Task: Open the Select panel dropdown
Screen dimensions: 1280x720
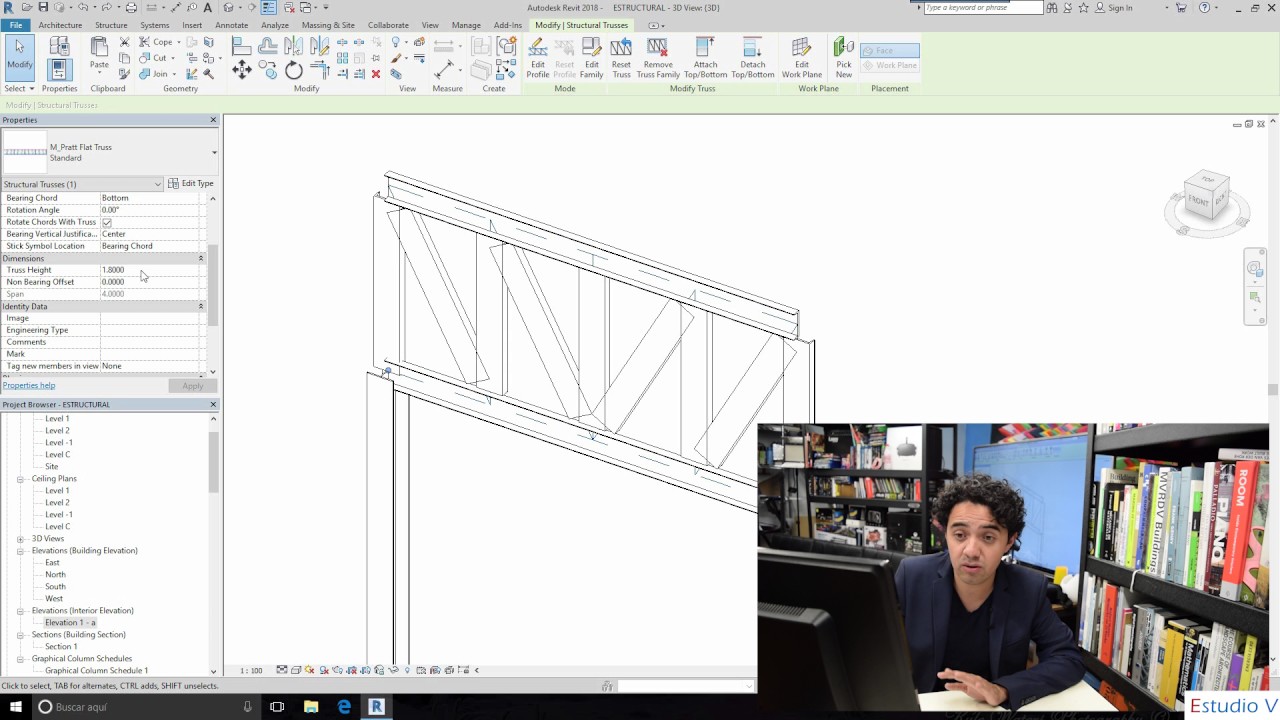Action: (19, 88)
